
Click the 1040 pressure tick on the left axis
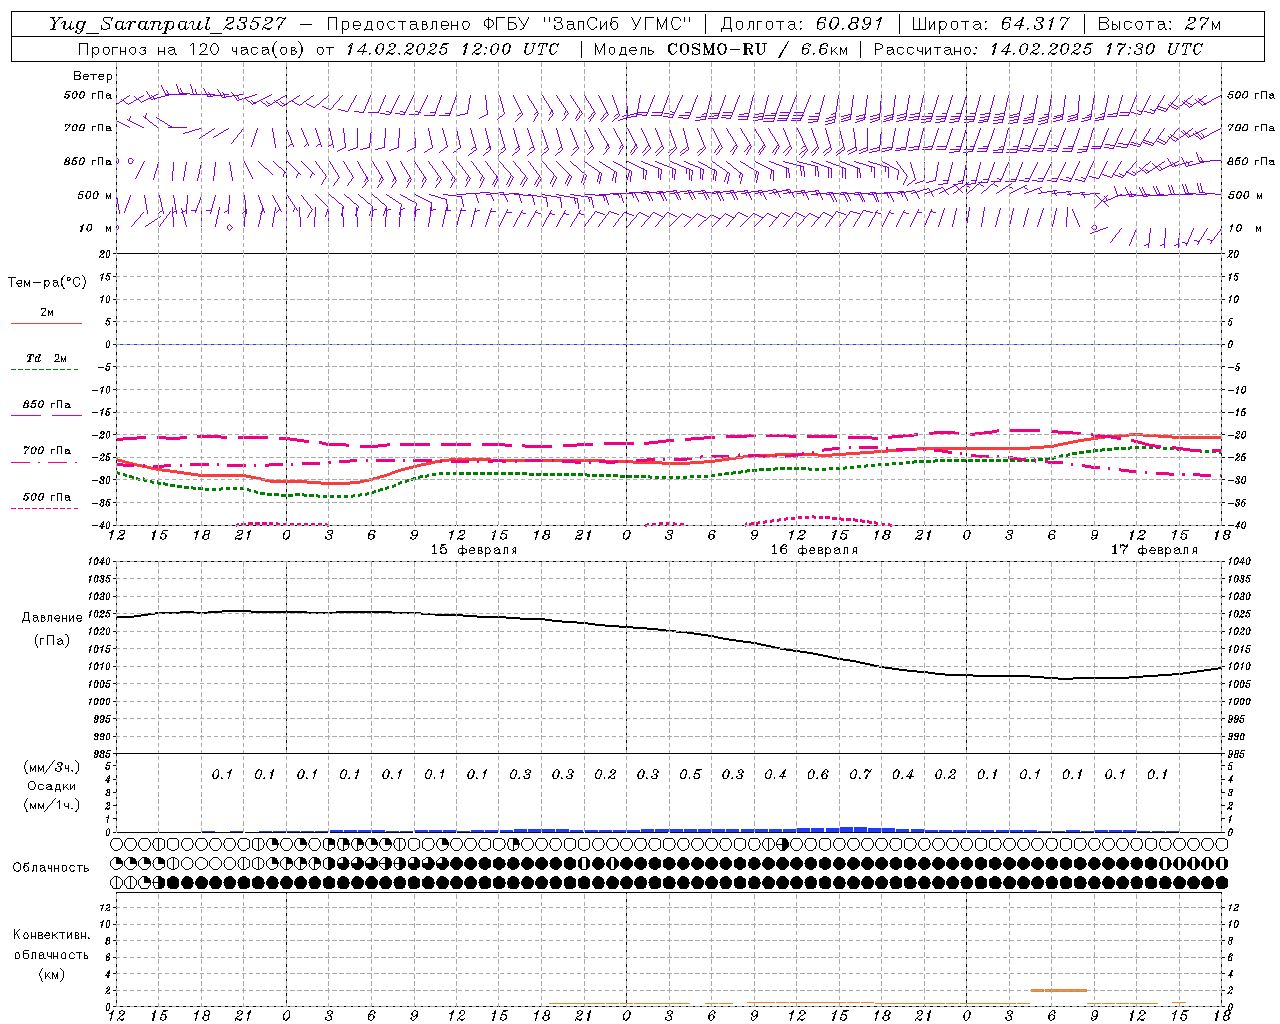point(97,561)
